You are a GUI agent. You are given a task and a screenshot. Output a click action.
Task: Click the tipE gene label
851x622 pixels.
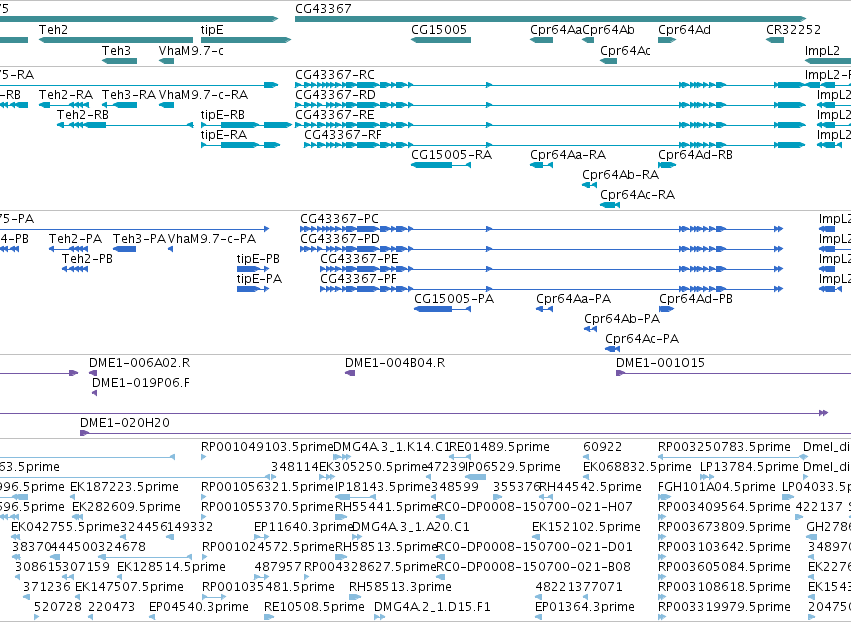(212, 29)
